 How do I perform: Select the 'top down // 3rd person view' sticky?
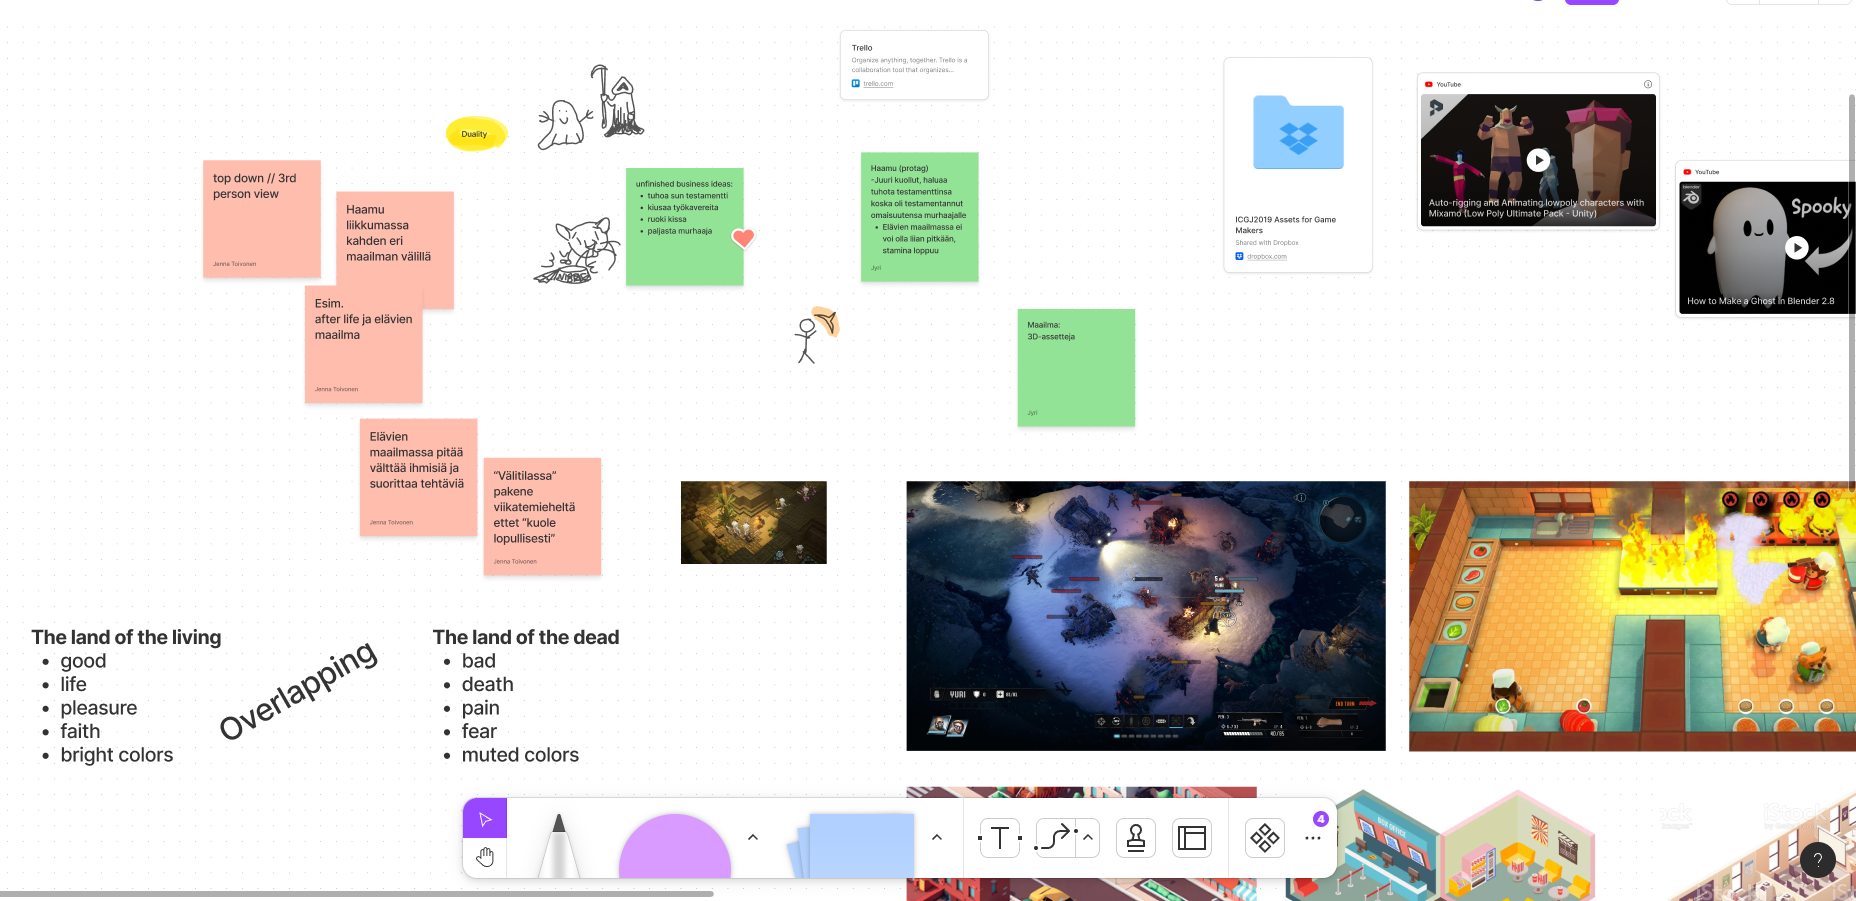coord(262,219)
